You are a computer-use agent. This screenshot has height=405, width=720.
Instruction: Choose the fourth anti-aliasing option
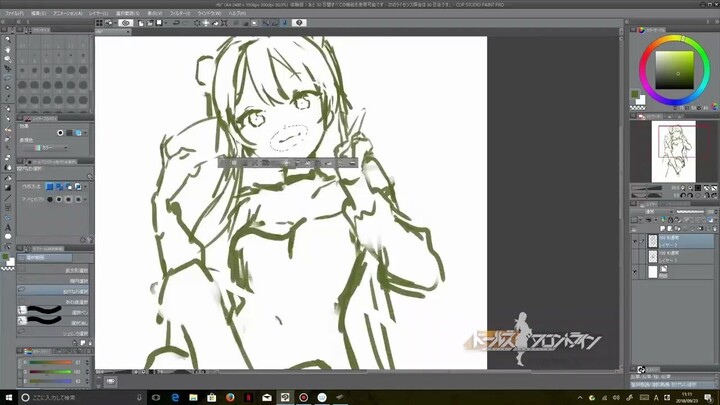tap(78, 199)
